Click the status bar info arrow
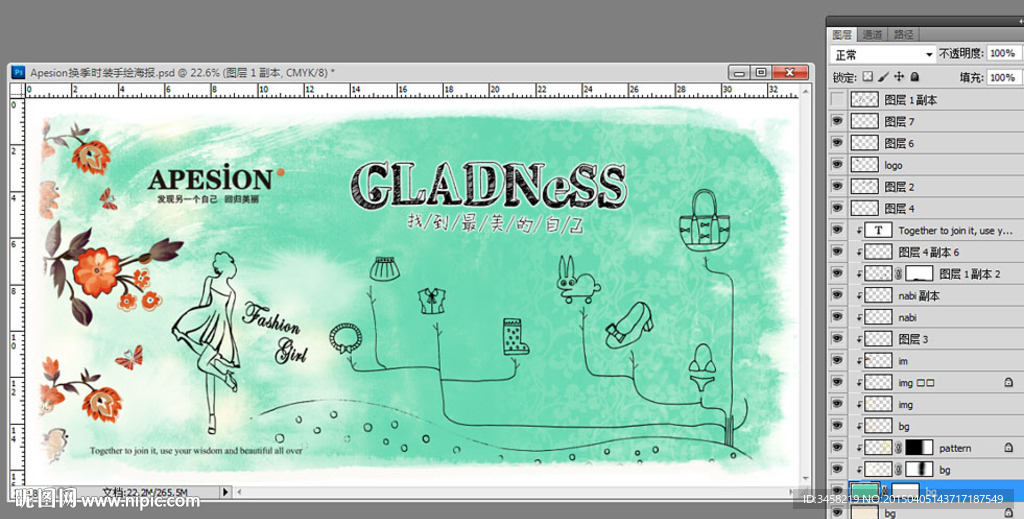This screenshot has width=1024, height=519. 225,492
